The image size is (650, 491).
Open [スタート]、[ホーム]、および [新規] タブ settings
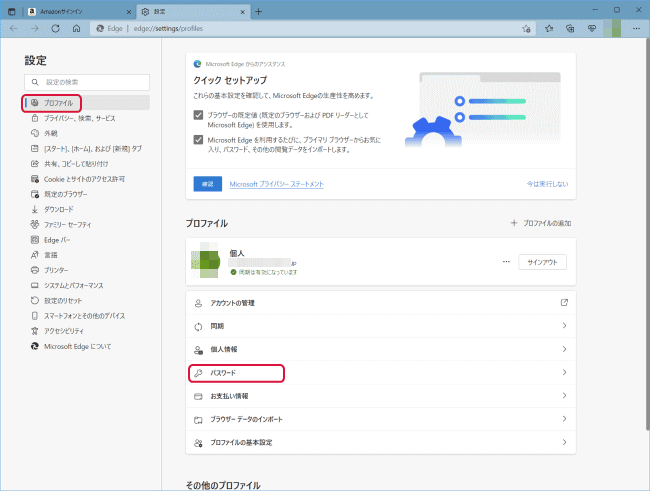[87, 148]
